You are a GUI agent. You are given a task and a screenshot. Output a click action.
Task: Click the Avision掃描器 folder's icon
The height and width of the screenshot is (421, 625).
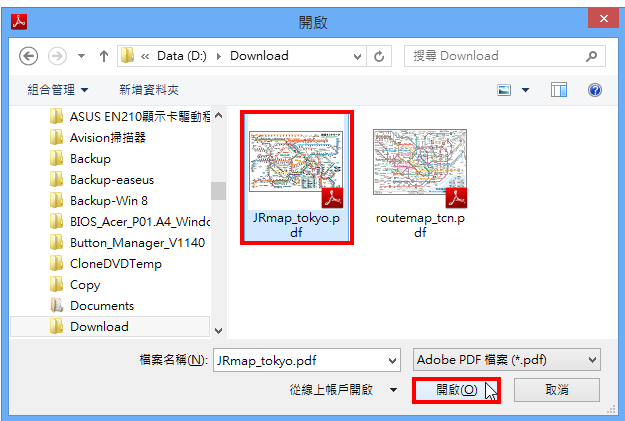point(56,137)
